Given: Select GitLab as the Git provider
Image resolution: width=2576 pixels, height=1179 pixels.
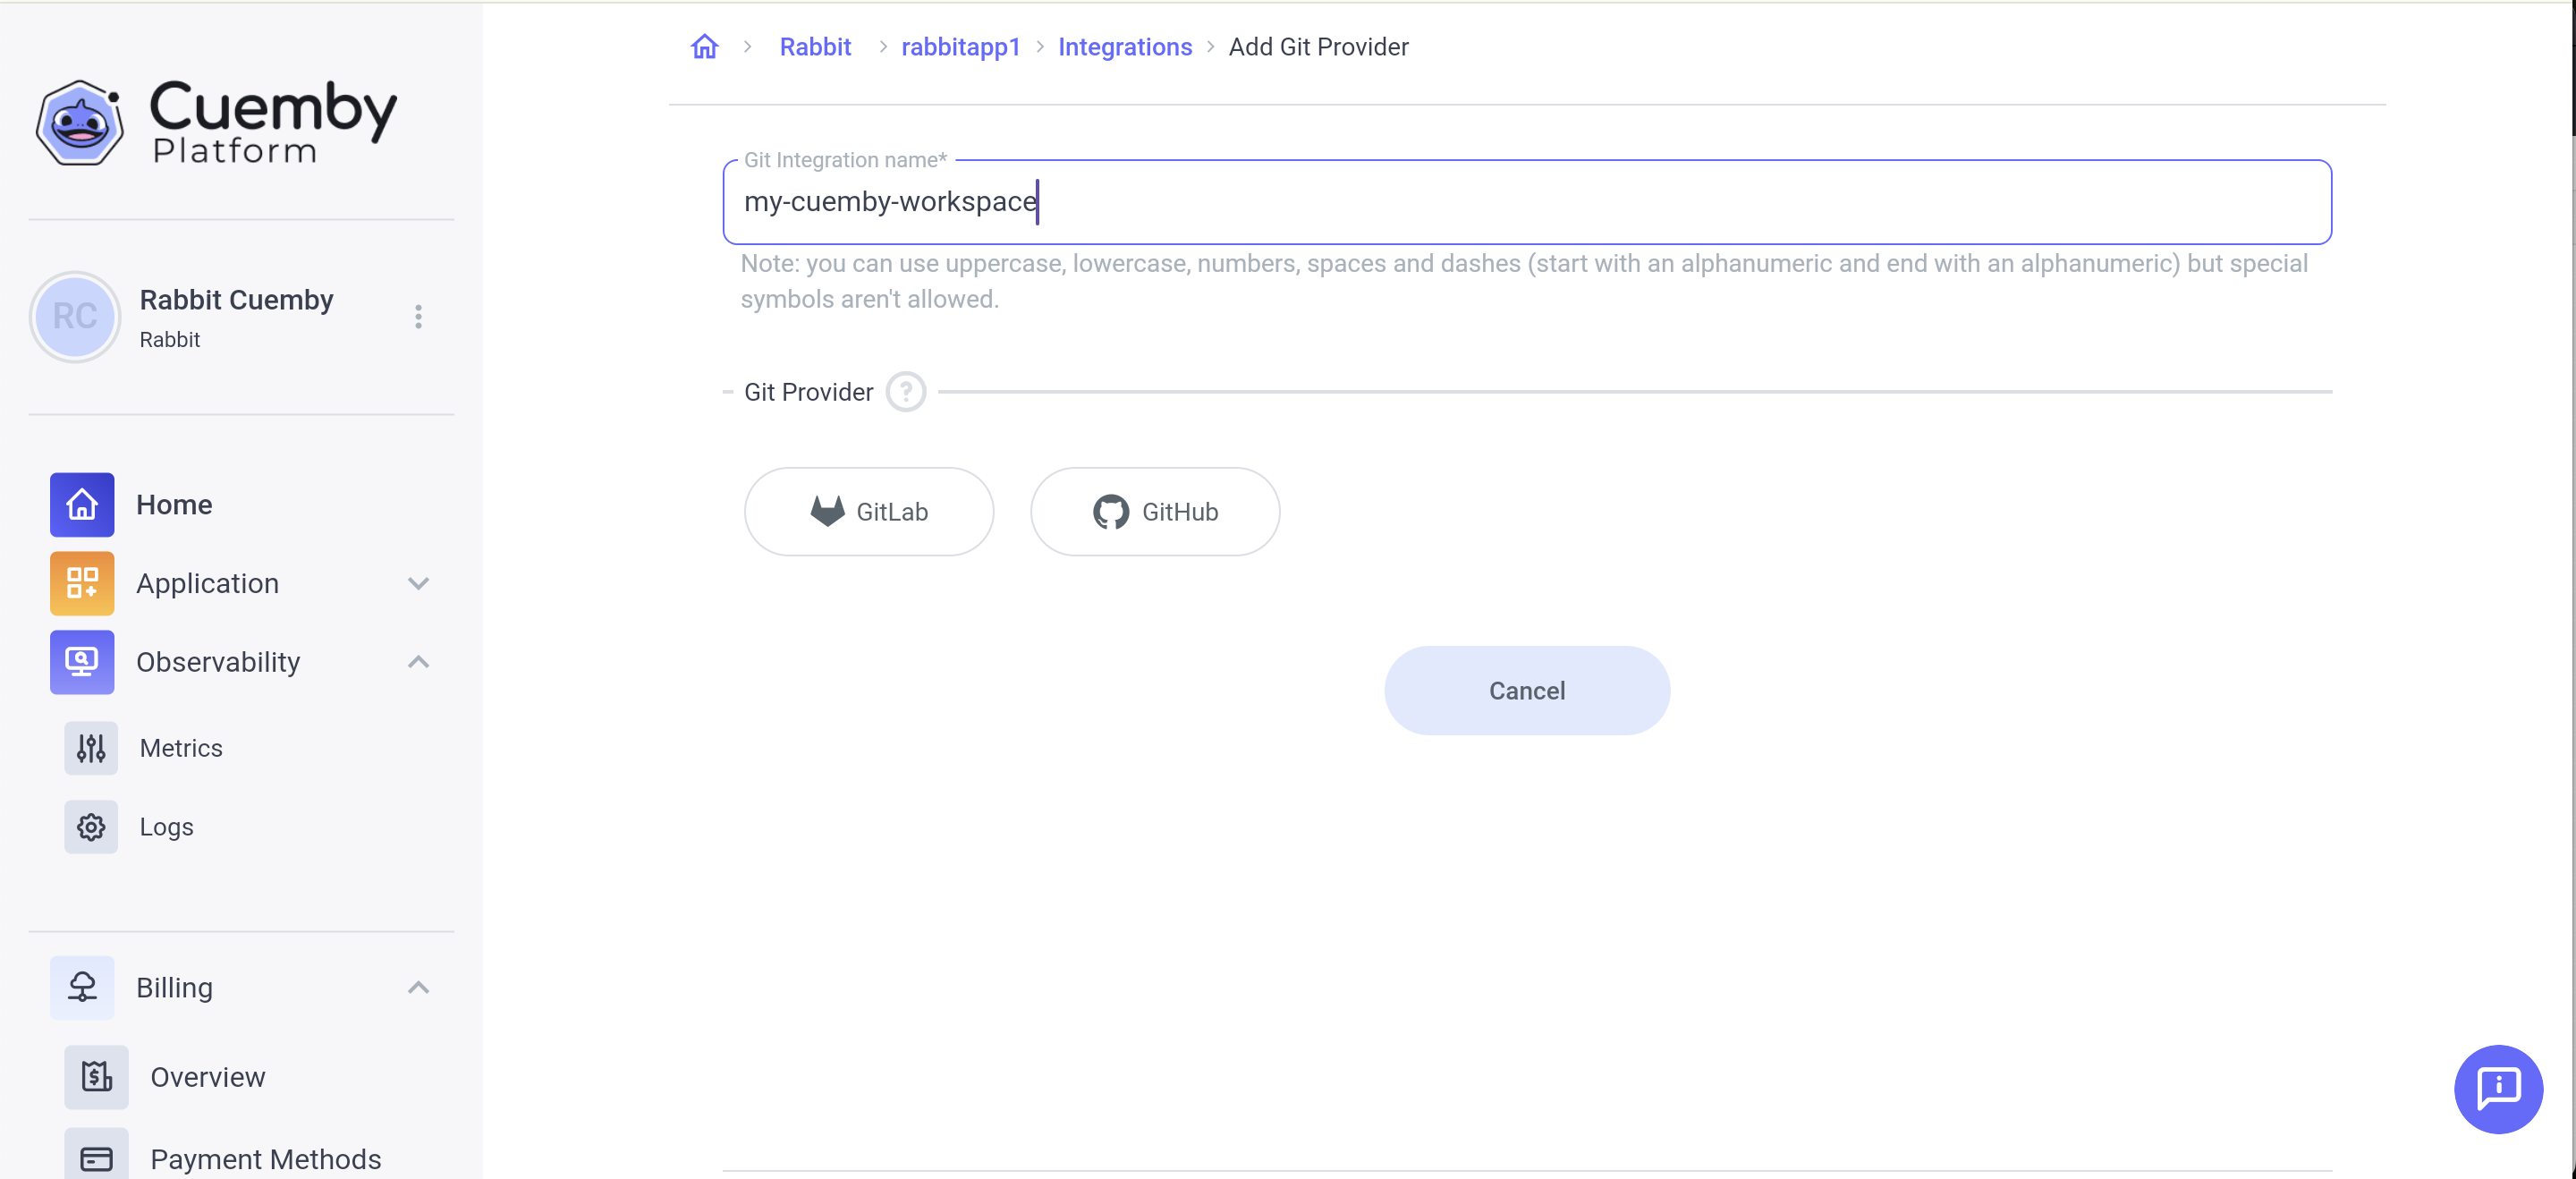Looking at the screenshot, I should tap(868, 512).
